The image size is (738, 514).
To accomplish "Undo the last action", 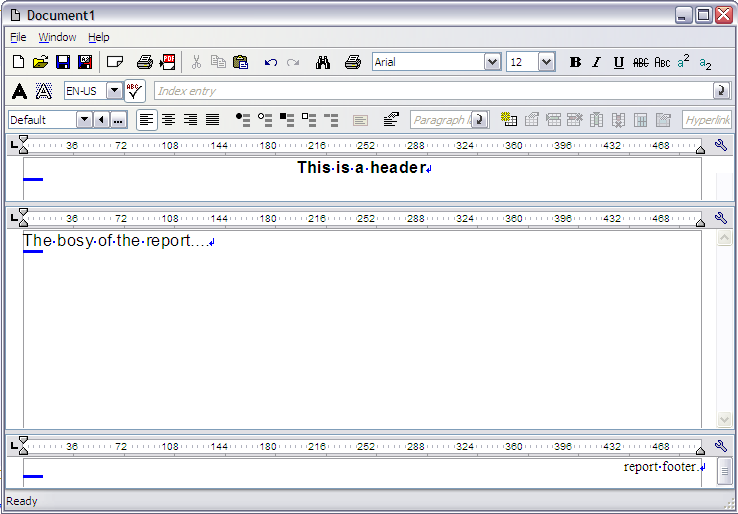I will [270, 62].
